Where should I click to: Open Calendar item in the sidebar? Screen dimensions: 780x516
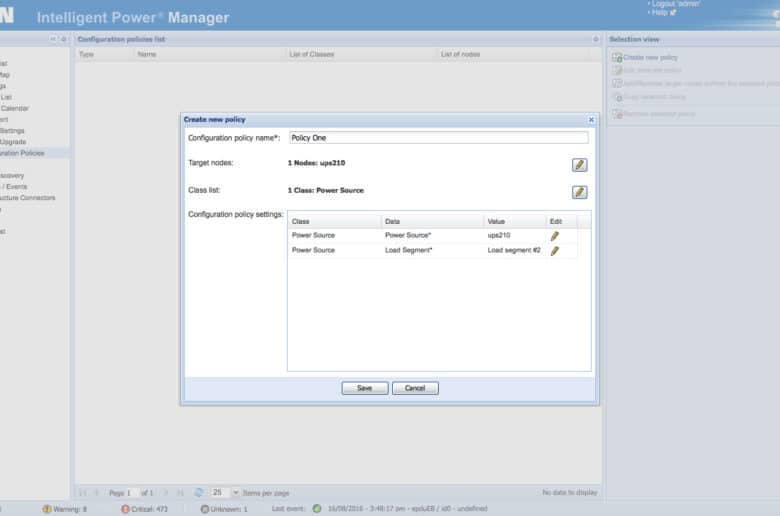pyautogui.click(x=14, y=108)
